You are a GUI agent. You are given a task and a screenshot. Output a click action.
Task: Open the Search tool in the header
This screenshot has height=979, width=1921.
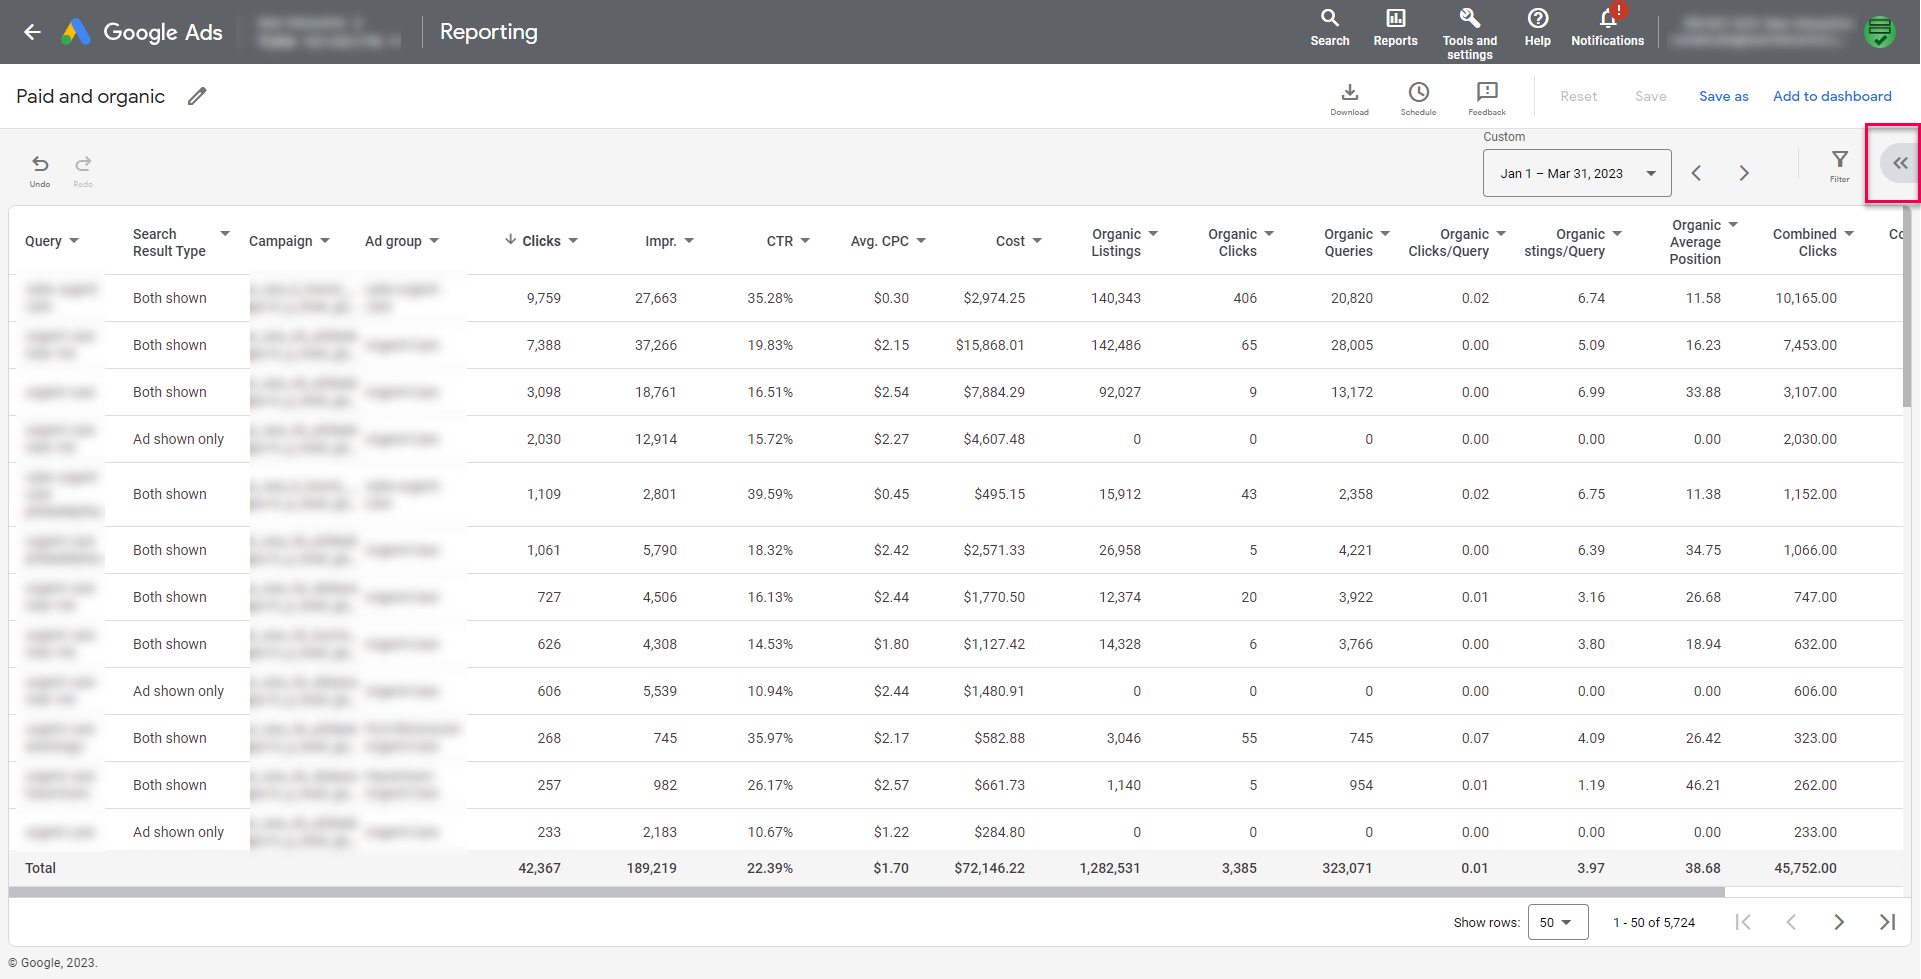coord(1329,27)
